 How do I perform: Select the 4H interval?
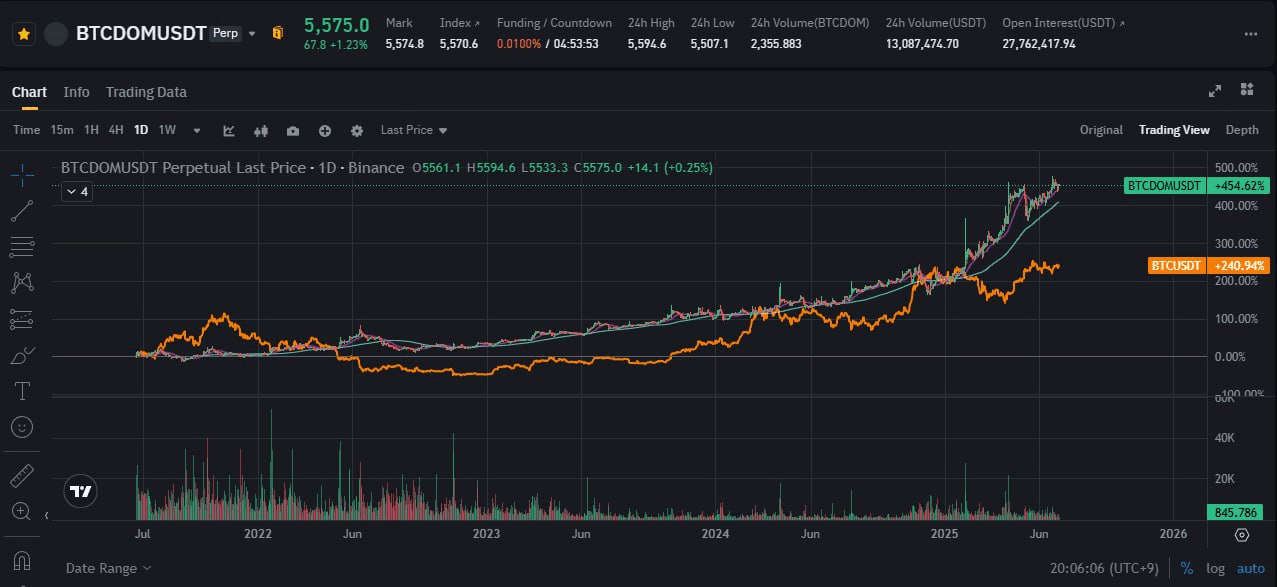(x=116, y=130)
